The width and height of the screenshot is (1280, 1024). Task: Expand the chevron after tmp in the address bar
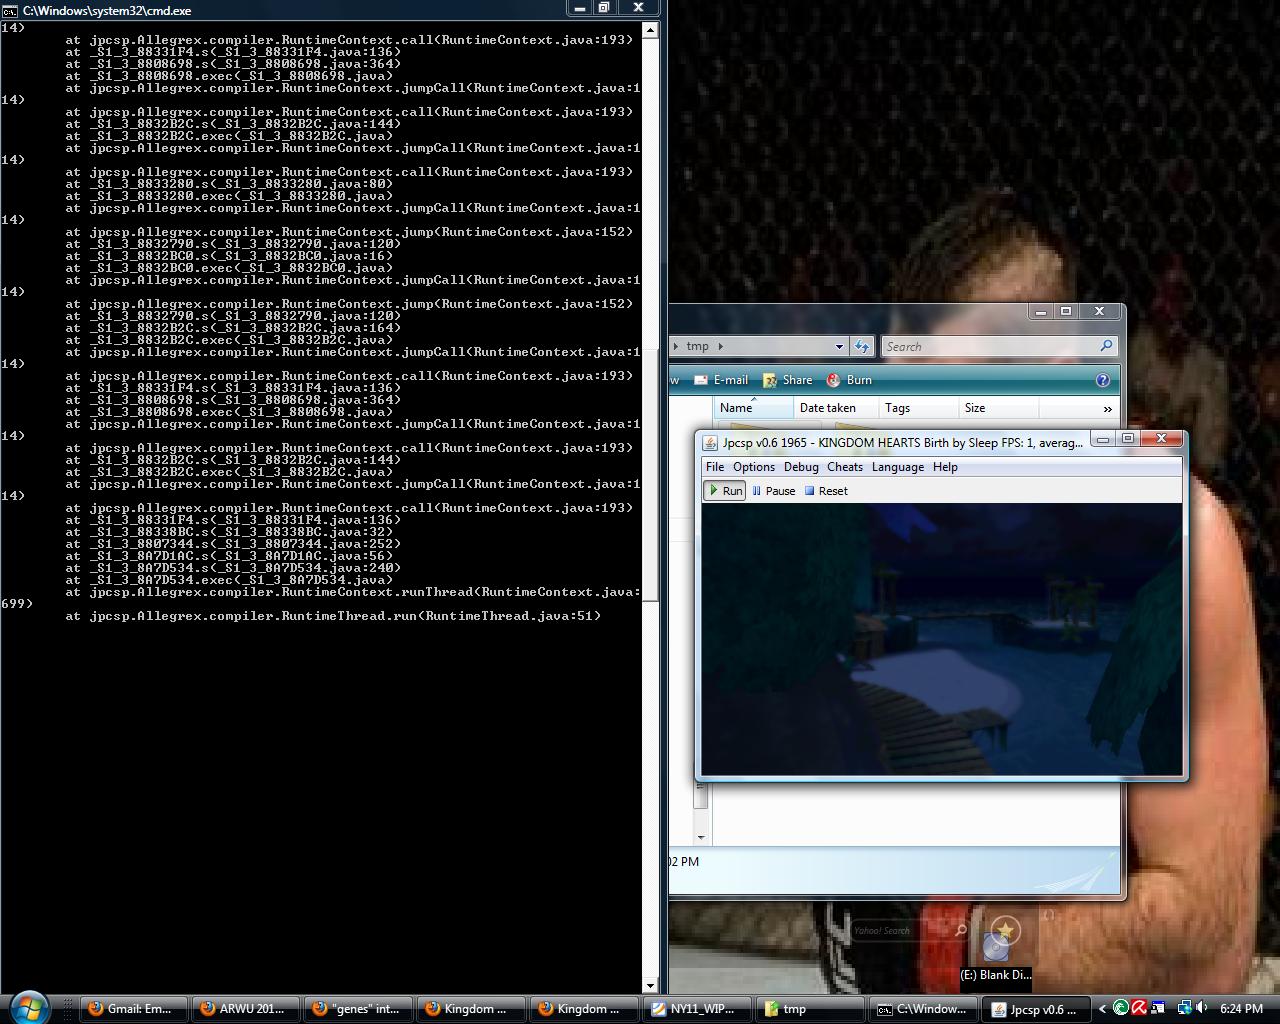click(720, 346)
